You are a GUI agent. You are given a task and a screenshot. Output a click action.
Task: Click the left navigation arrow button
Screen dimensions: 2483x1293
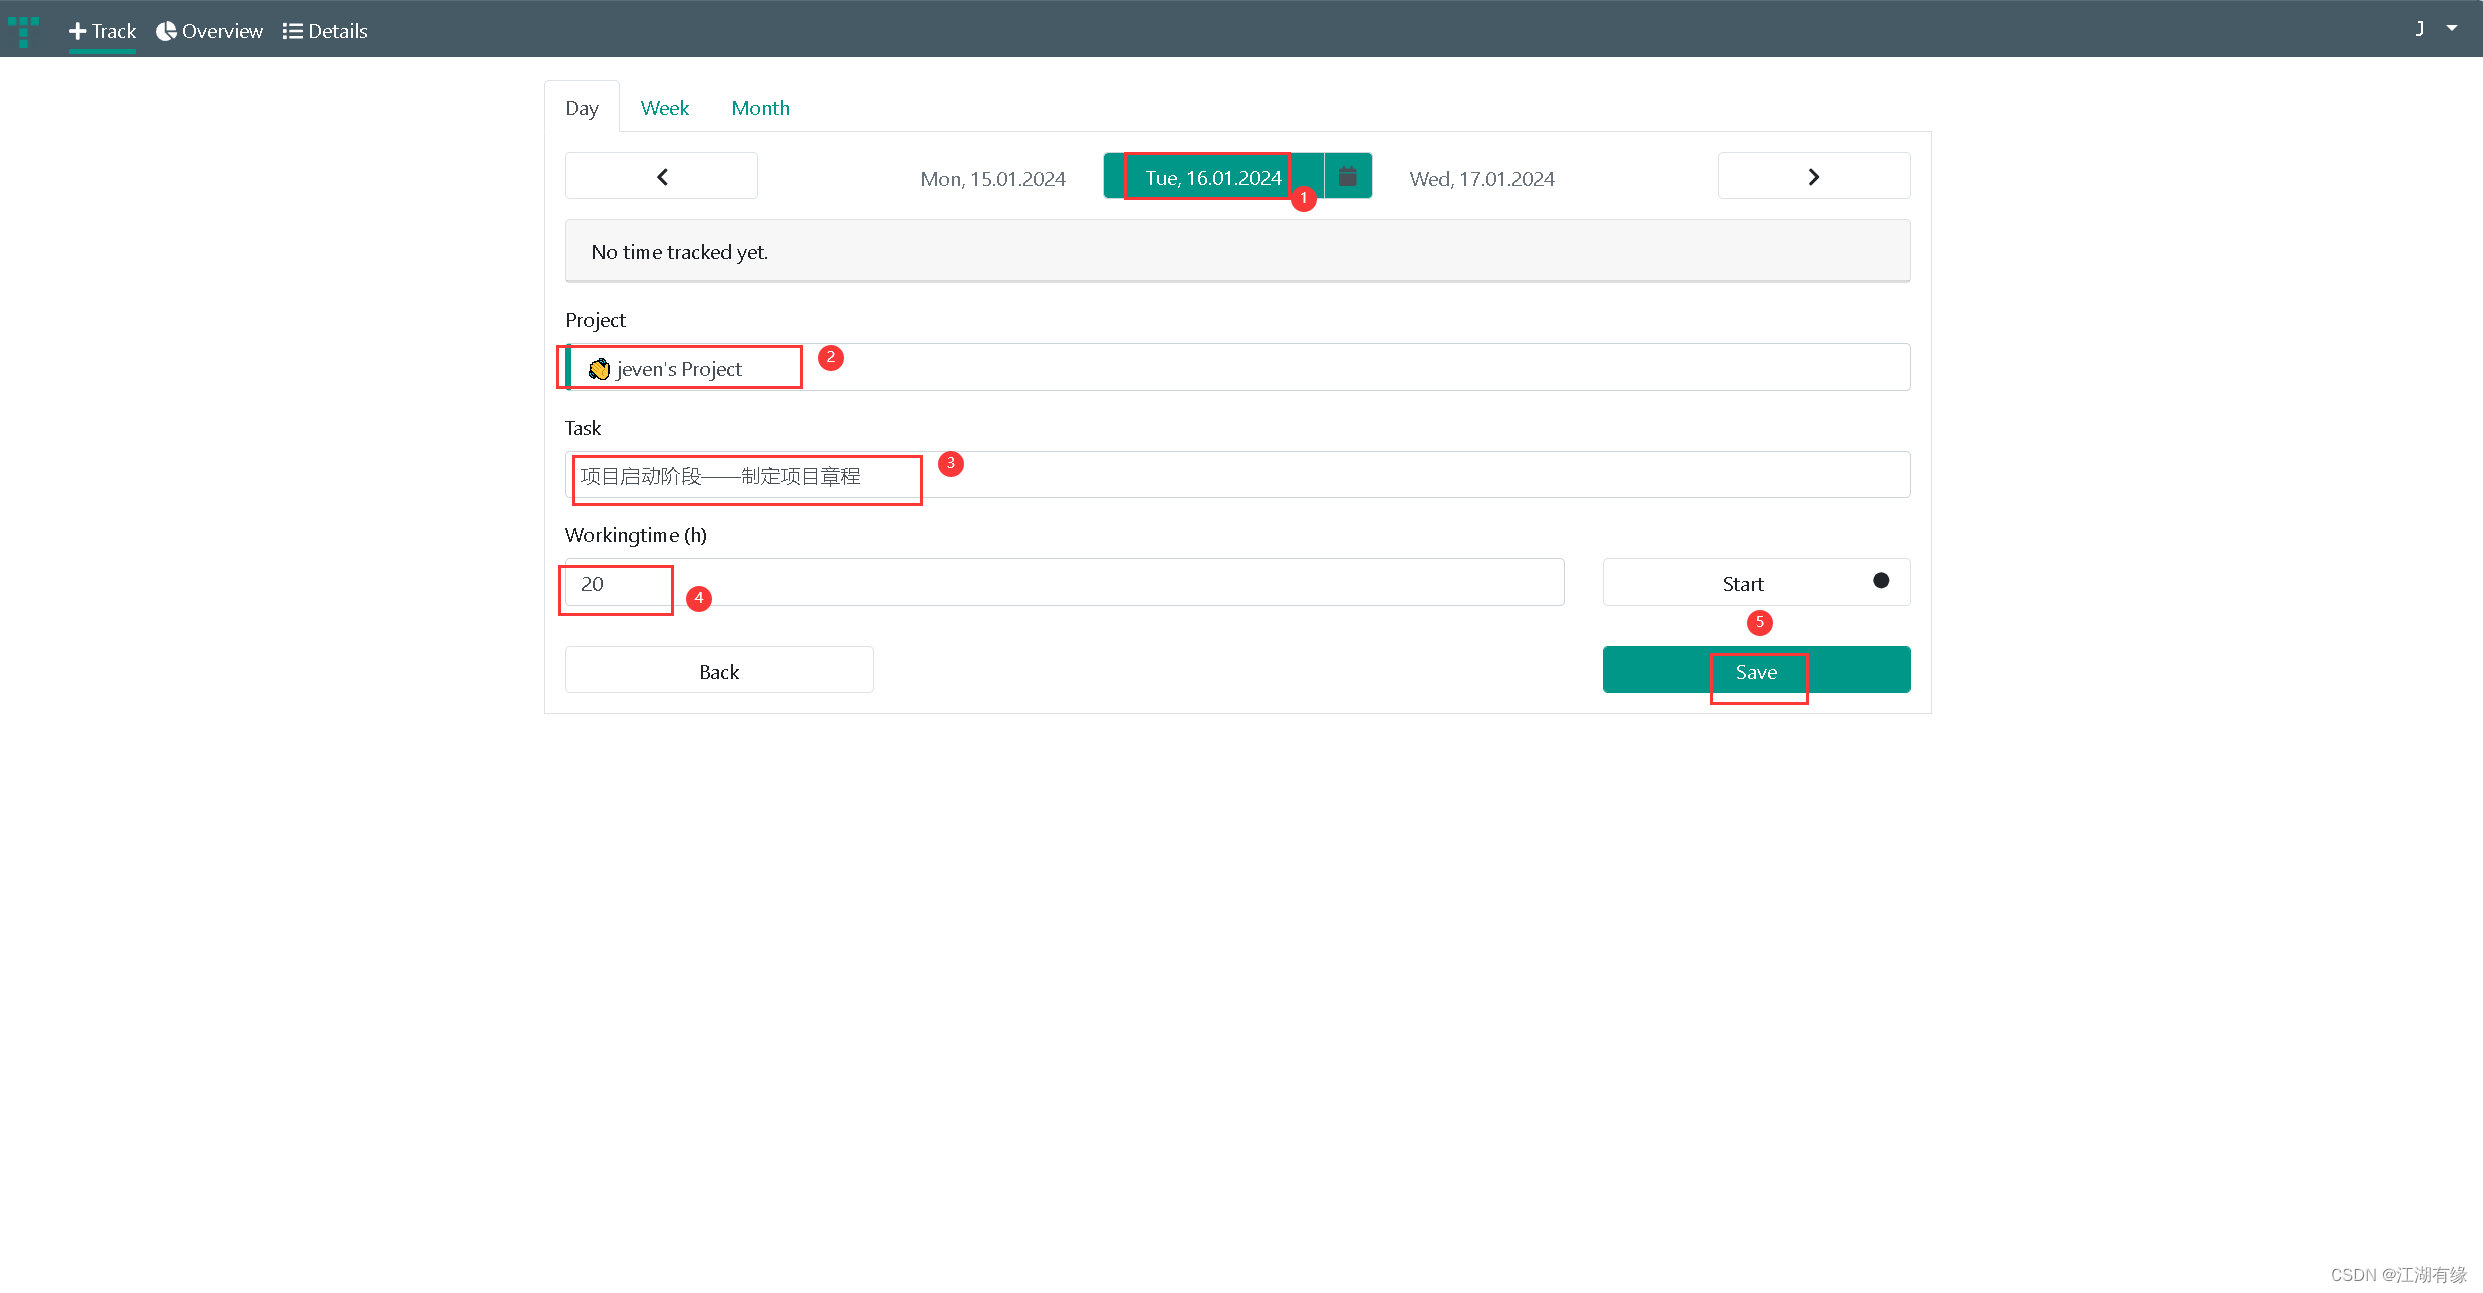coord(660,176)
